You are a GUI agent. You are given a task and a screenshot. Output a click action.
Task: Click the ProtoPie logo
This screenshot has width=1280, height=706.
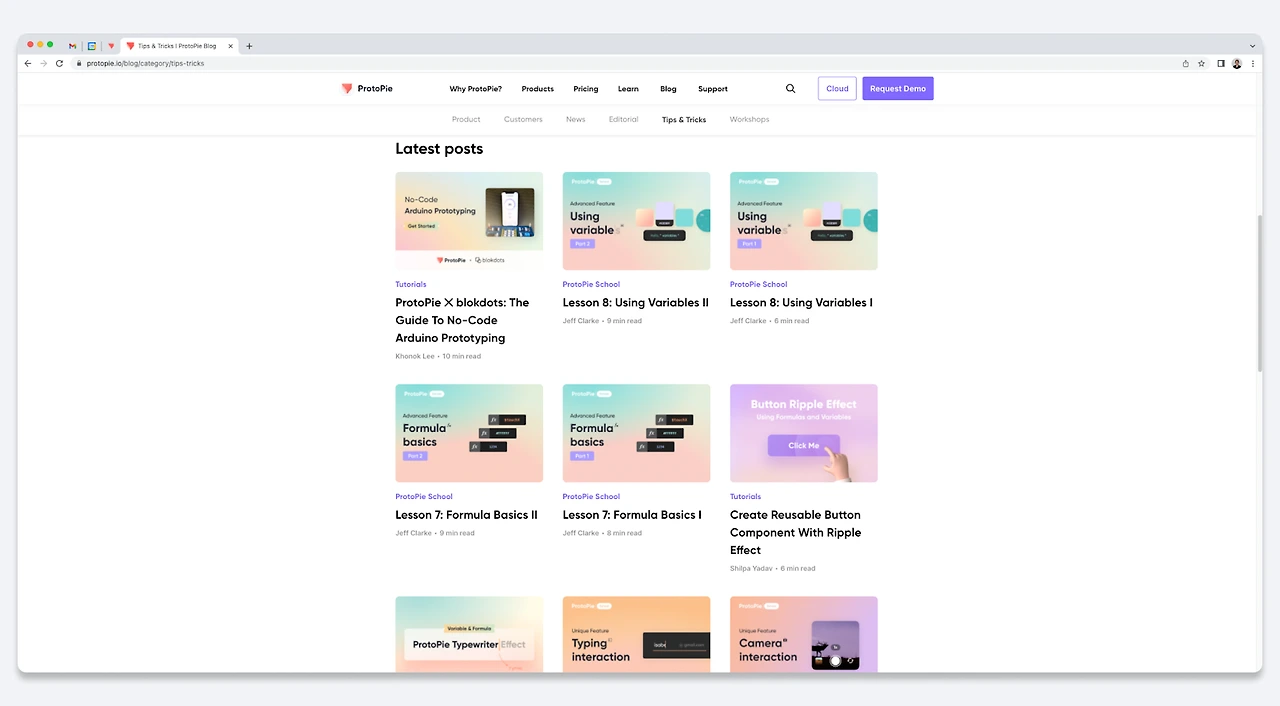pyautogui.click(x=367, y=88)
